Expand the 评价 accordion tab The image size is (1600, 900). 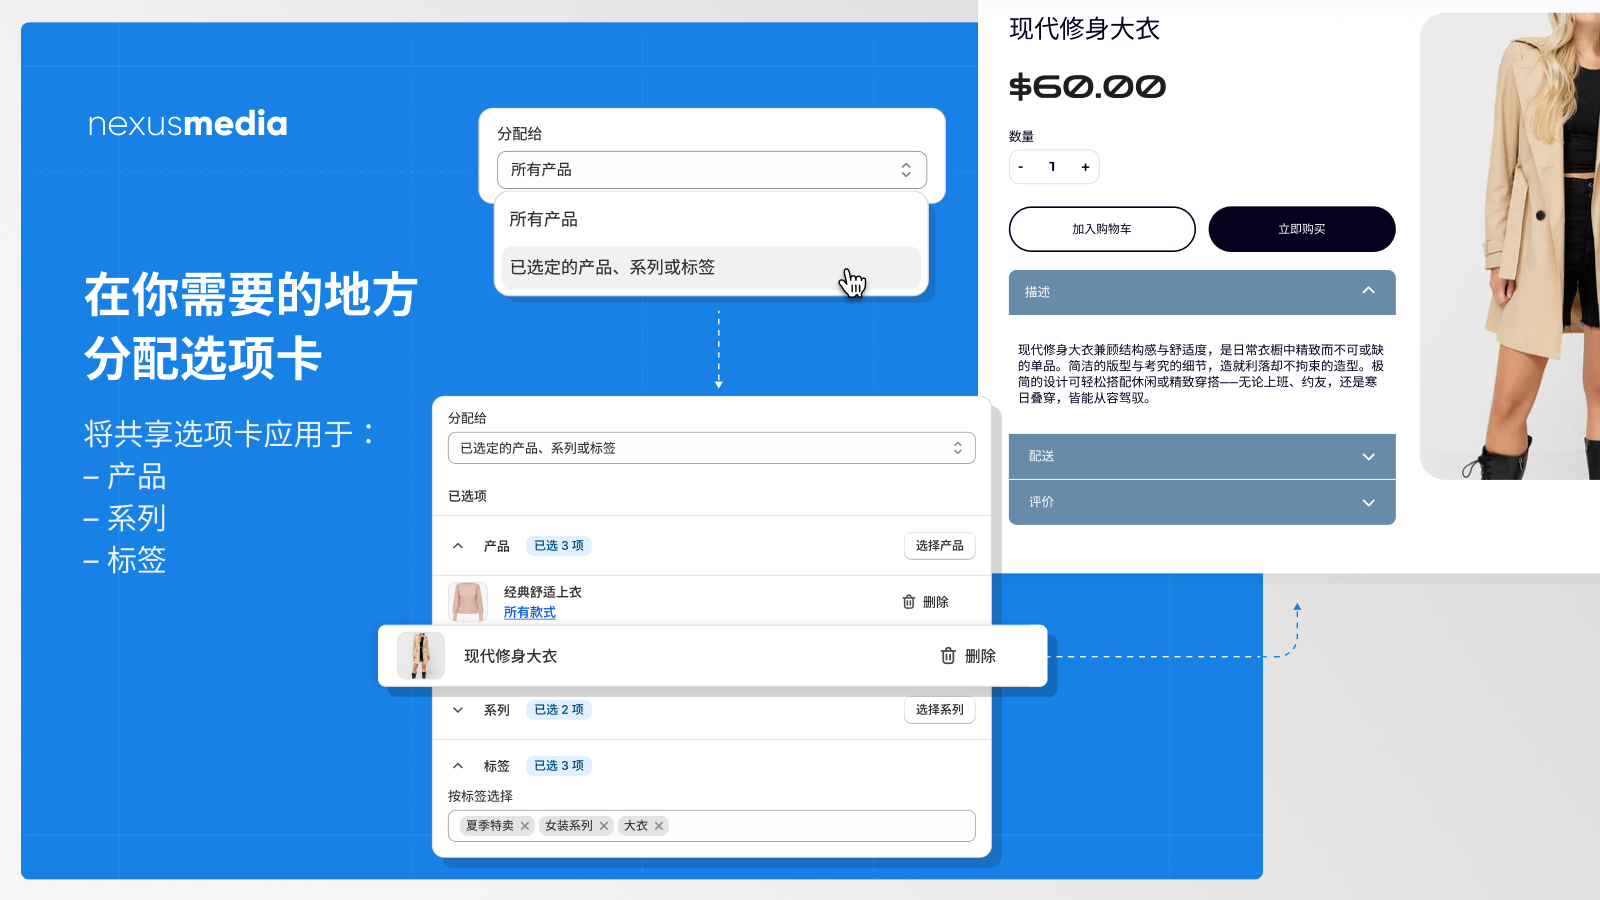coord(1202,502)
